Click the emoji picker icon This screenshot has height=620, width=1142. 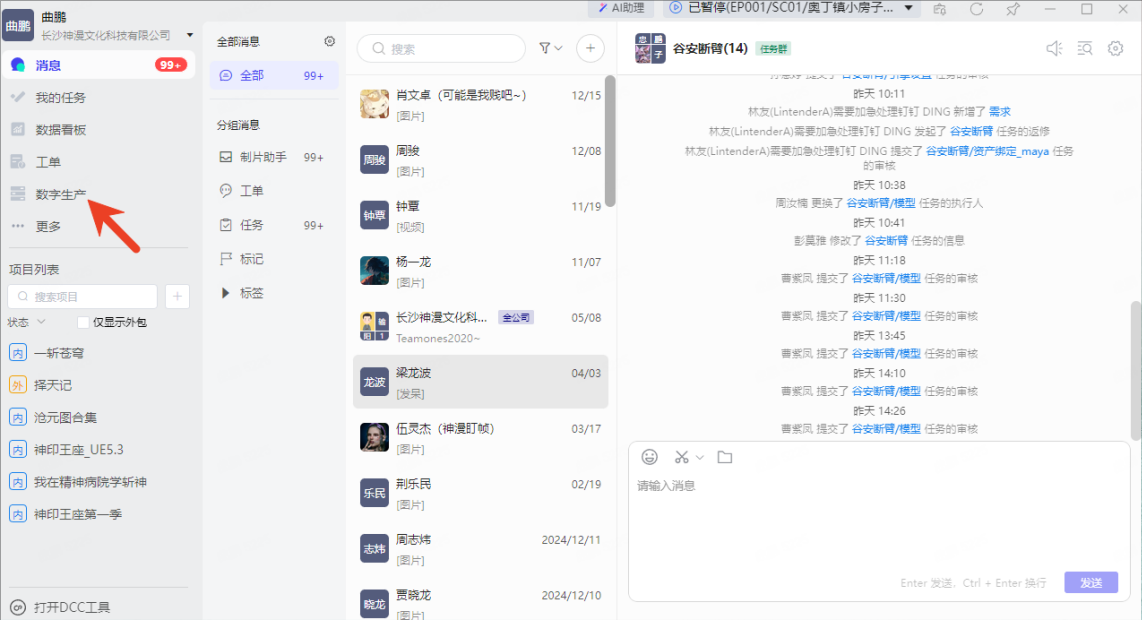pos(650,457)
